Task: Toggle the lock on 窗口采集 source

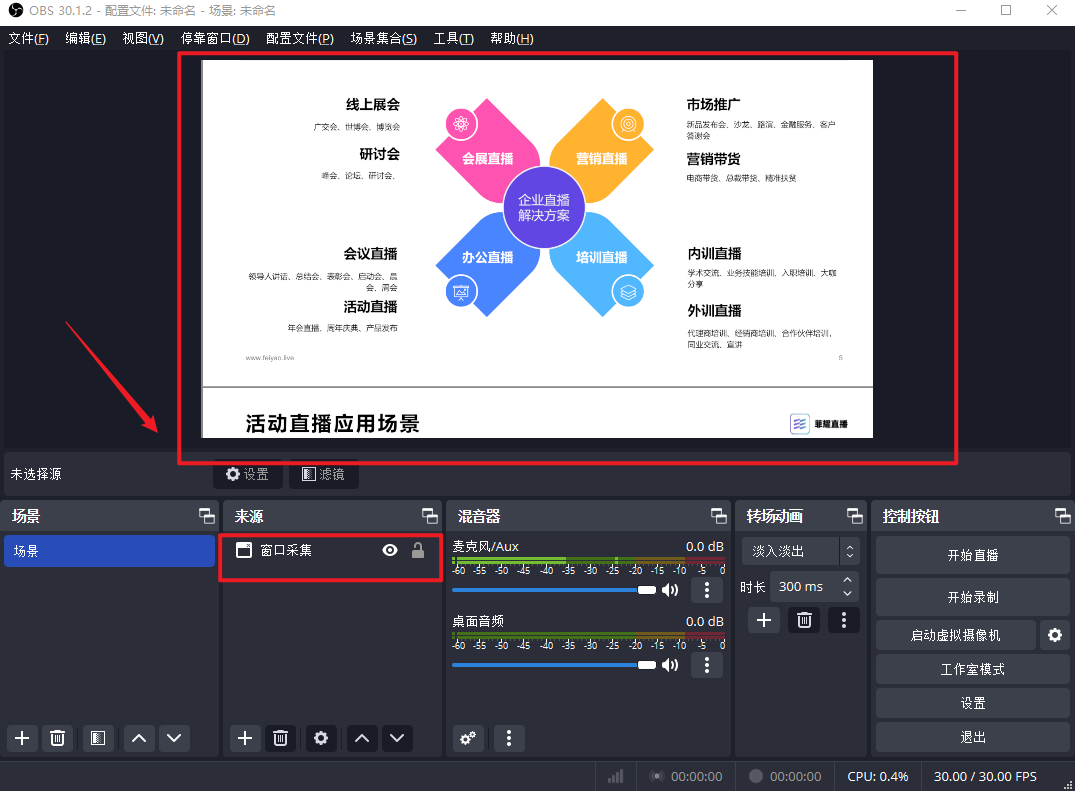Action: (x=418, y=550)
